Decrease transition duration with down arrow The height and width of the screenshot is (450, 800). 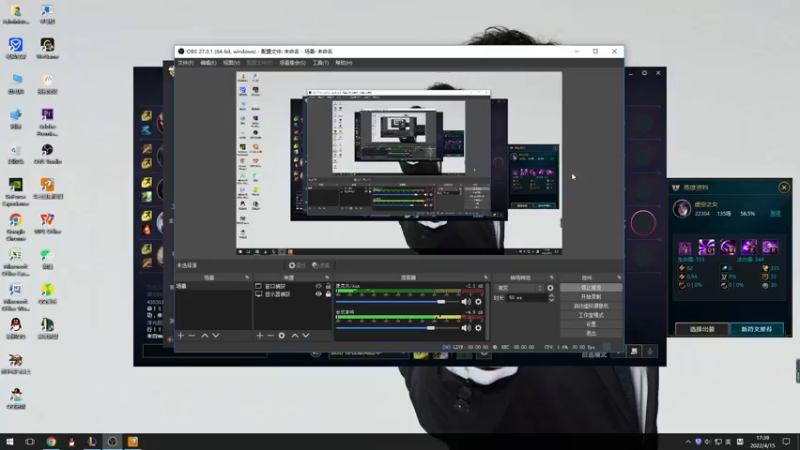pyautogui.click(x=551, y=300)
